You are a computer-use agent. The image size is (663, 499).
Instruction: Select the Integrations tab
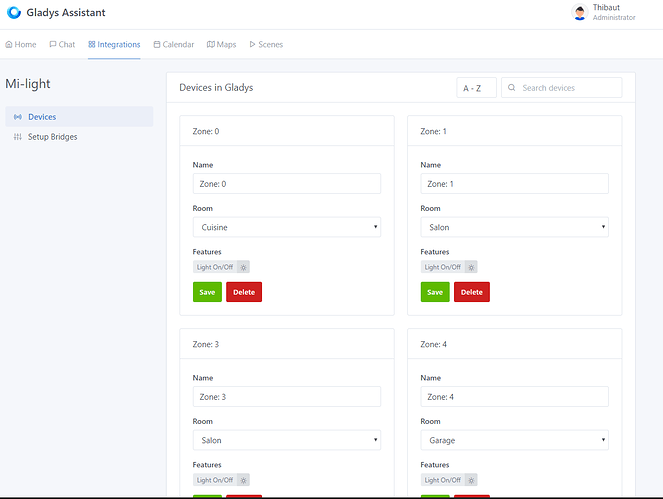pyautogui.click(x=114, y=44)
